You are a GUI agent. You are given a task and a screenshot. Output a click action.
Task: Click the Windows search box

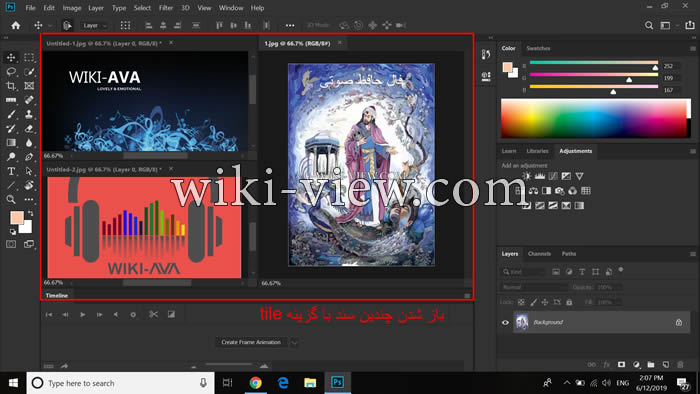point(121,383)
